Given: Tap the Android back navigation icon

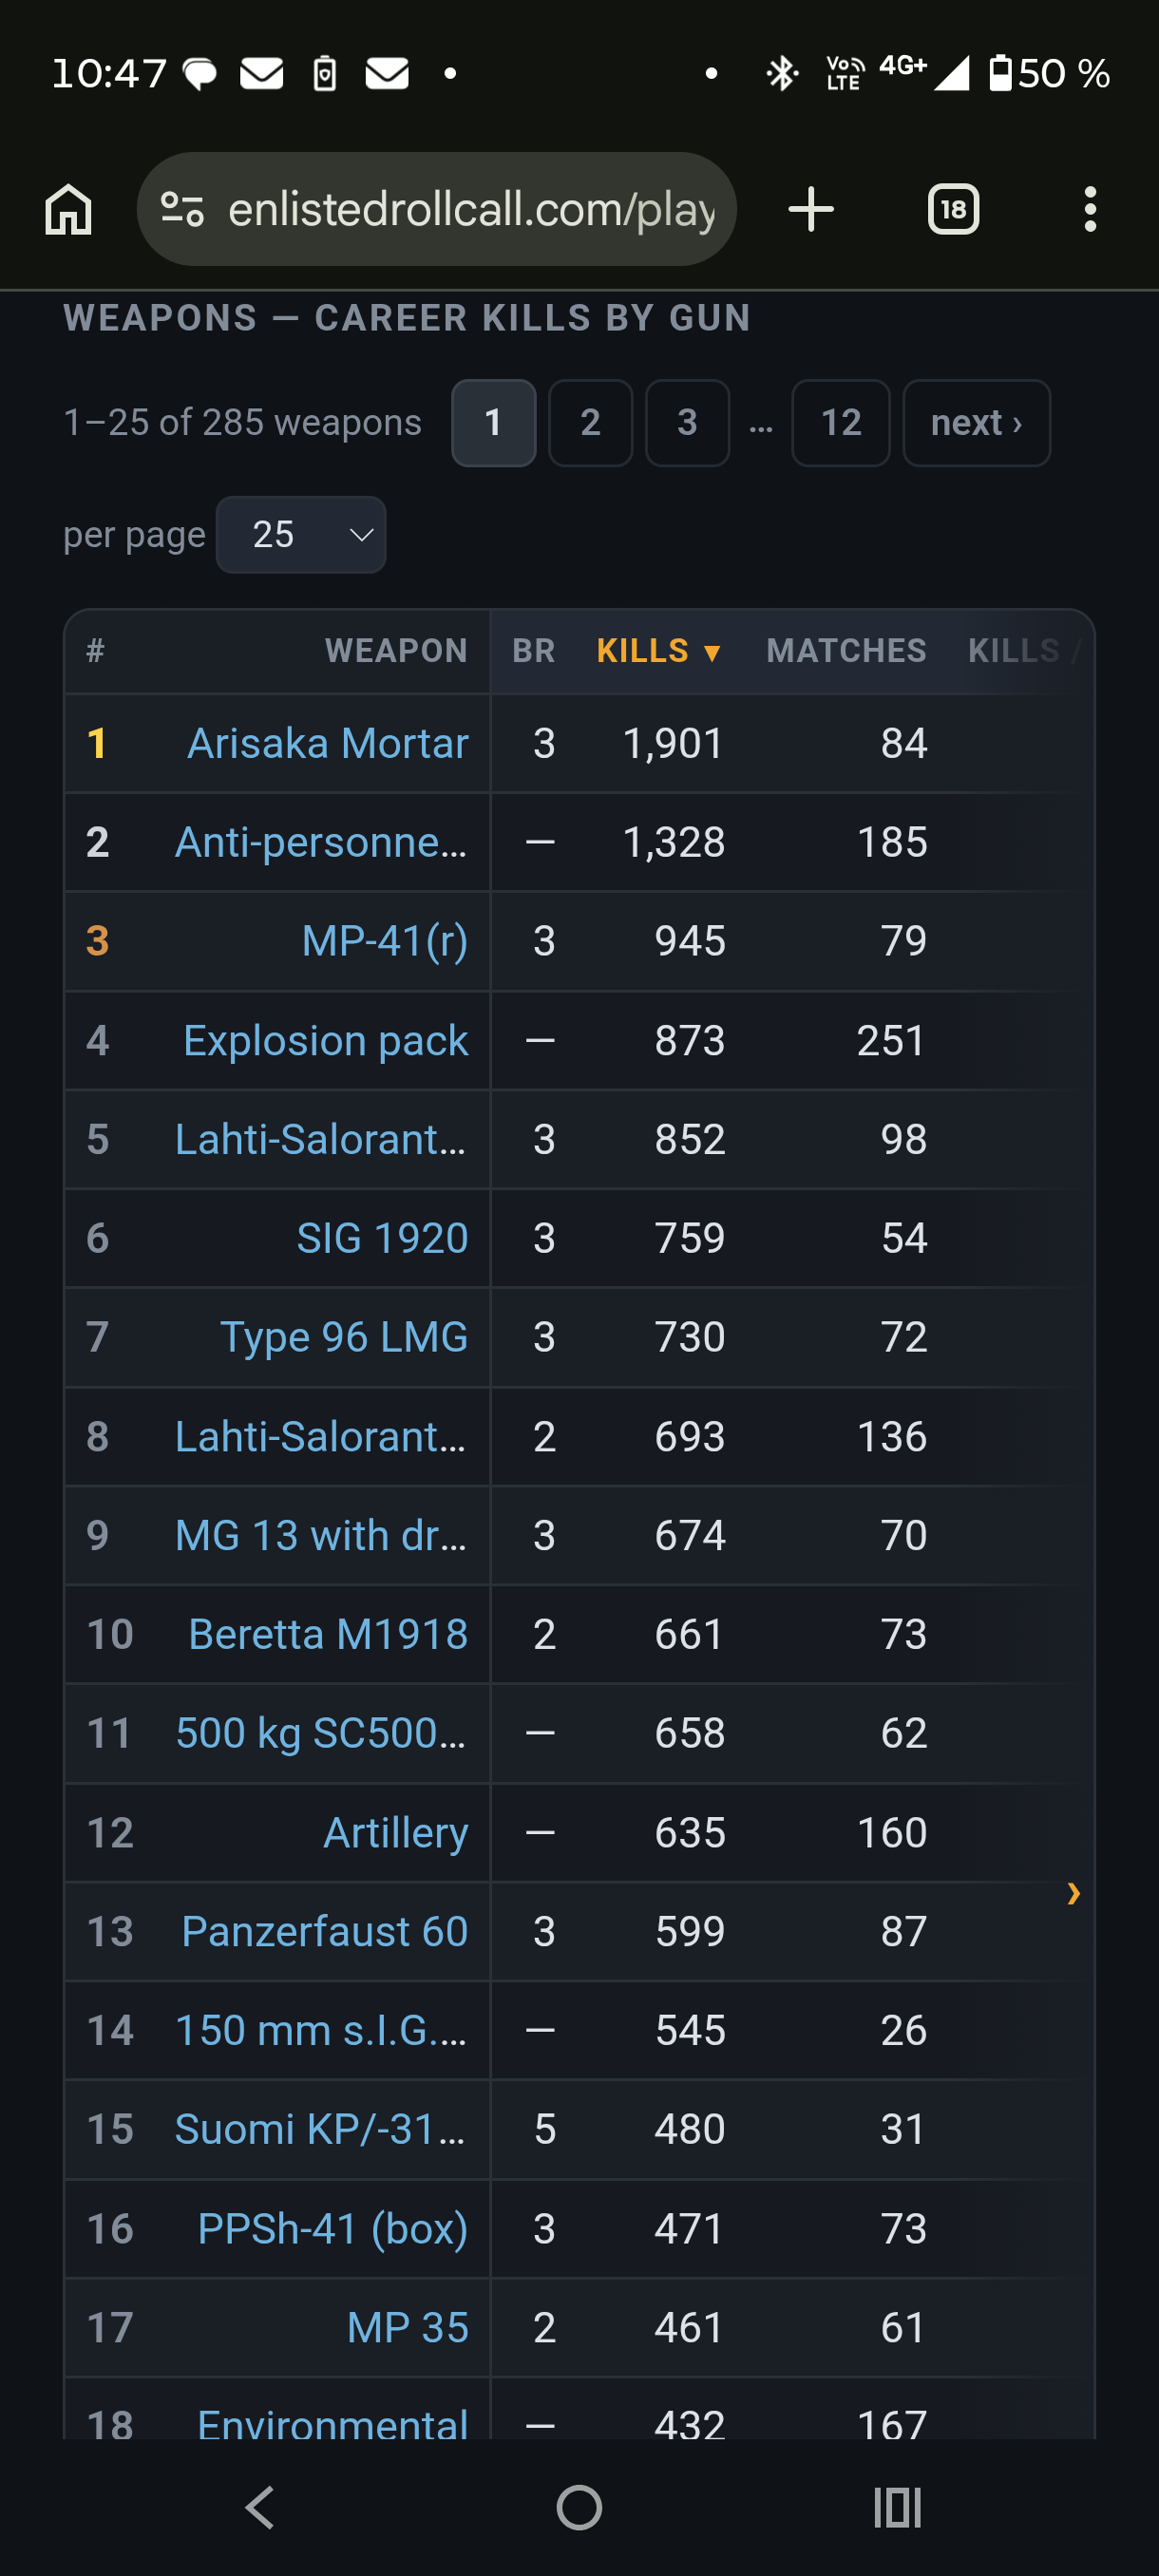Looking at the screenshot, I should click(259, 2507).
